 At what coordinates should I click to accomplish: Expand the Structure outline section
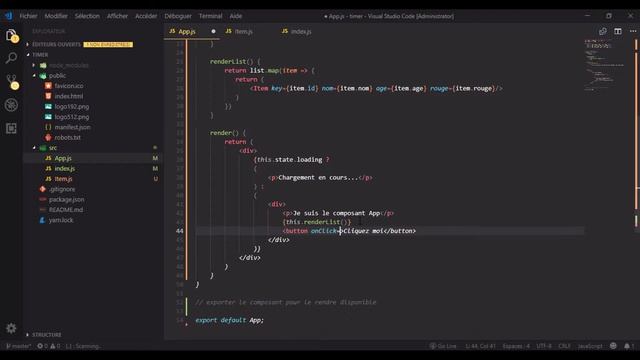tap(47, 335)
